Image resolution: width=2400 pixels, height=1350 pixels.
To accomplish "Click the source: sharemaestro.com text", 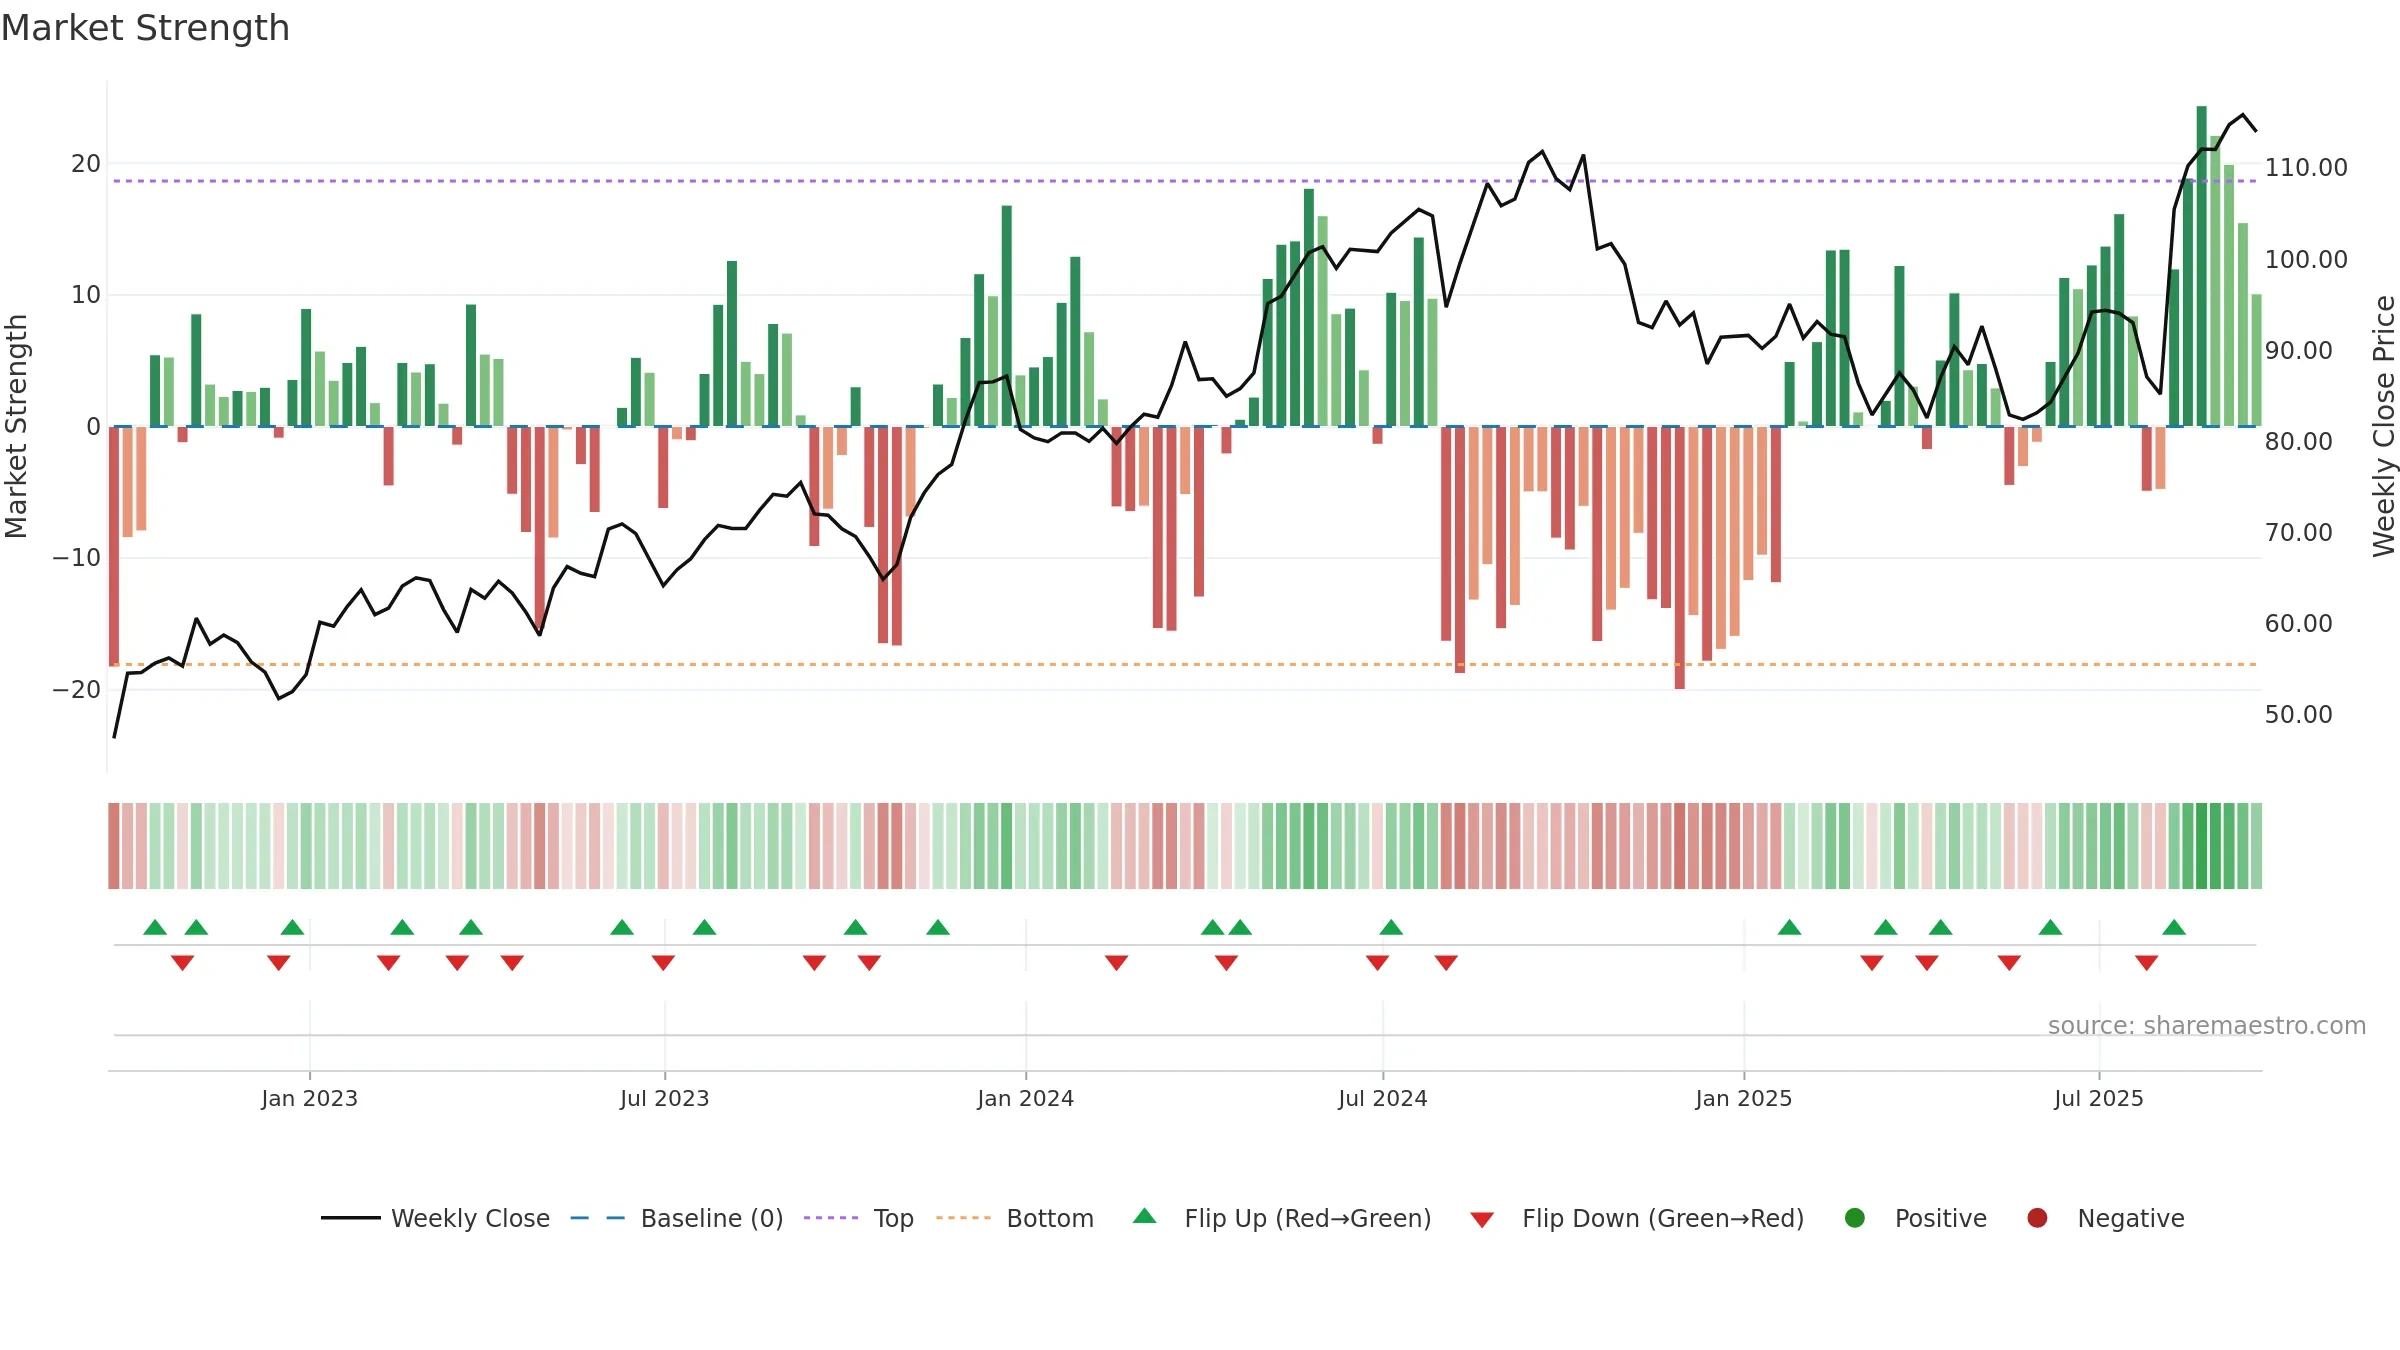I will point(2207,1025).
